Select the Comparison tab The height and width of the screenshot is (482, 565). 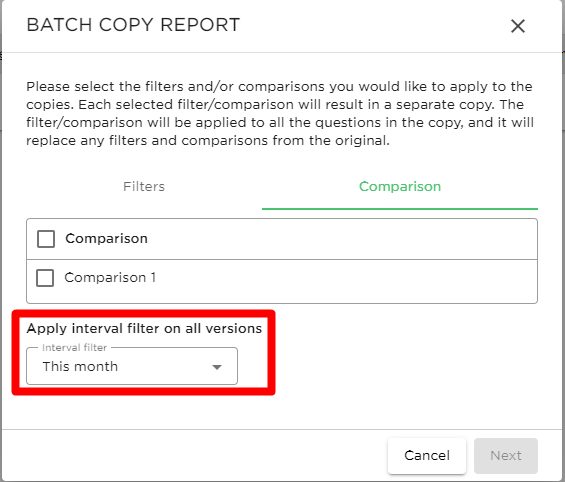[x=400, y=187]
